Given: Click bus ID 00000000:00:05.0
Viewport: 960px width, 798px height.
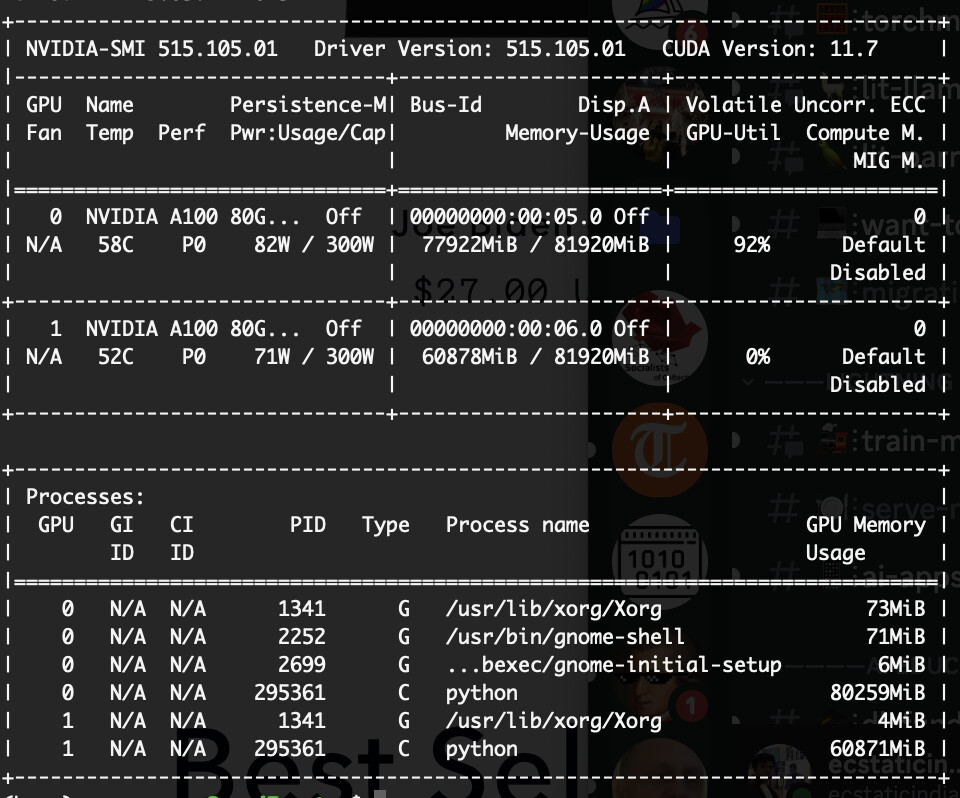Looking at the screenshot, I should click(506, 217).
